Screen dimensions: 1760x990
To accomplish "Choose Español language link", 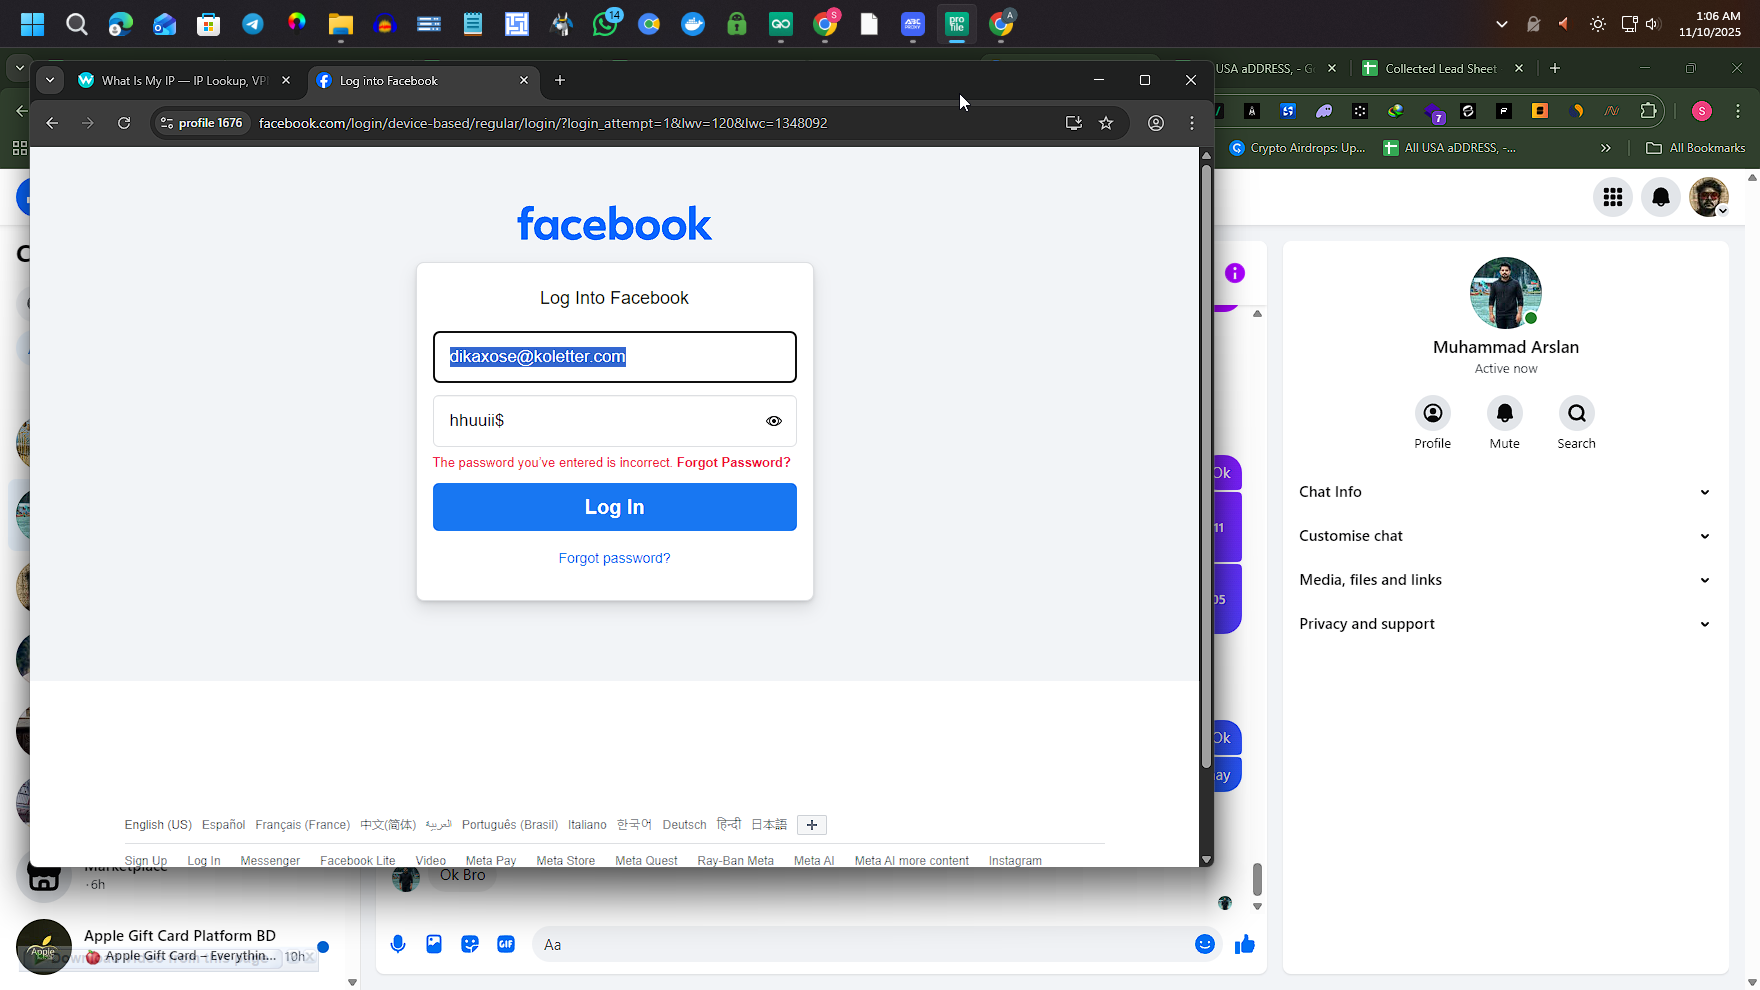I will 223,825.
